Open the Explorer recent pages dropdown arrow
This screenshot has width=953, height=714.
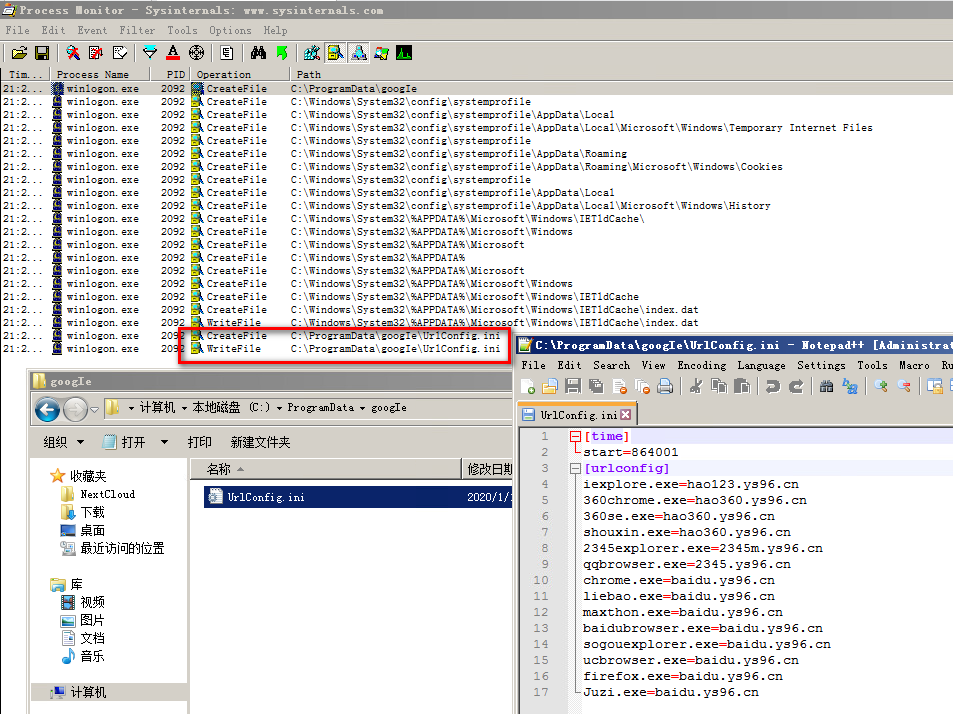(x=94, y=410)
